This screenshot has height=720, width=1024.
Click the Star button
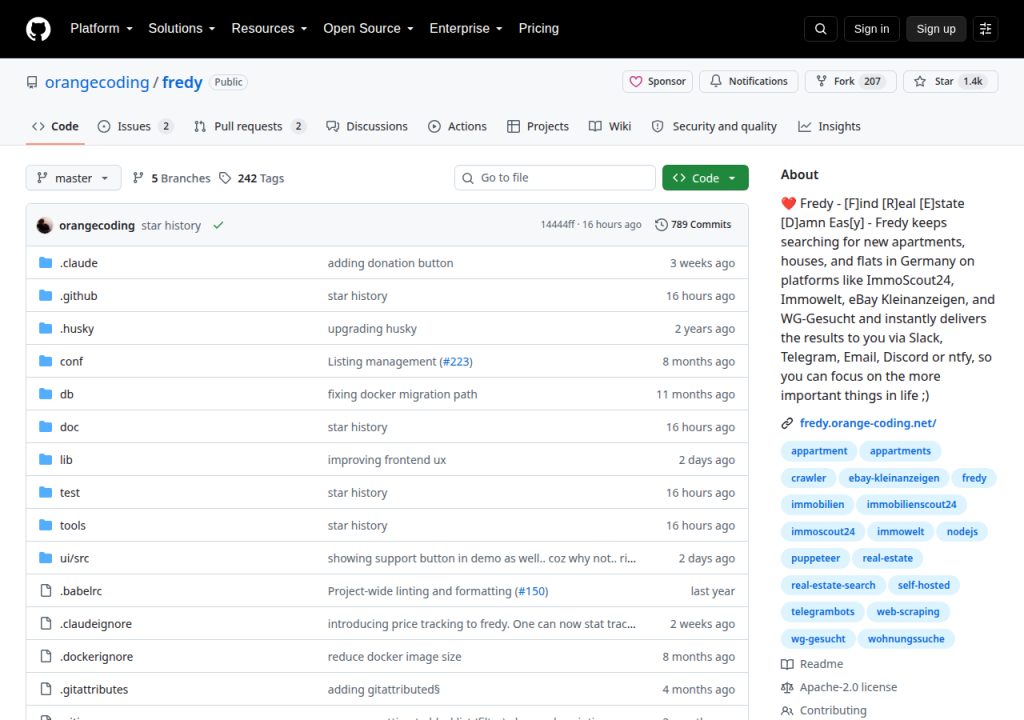[950, 82]
